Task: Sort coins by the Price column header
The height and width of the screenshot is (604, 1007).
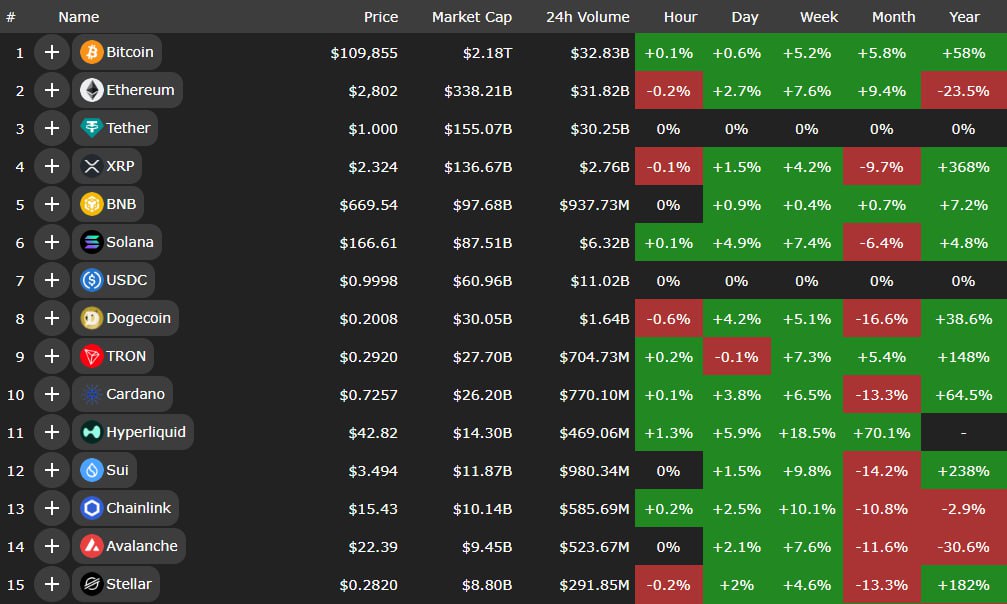Action: (381, 17)
